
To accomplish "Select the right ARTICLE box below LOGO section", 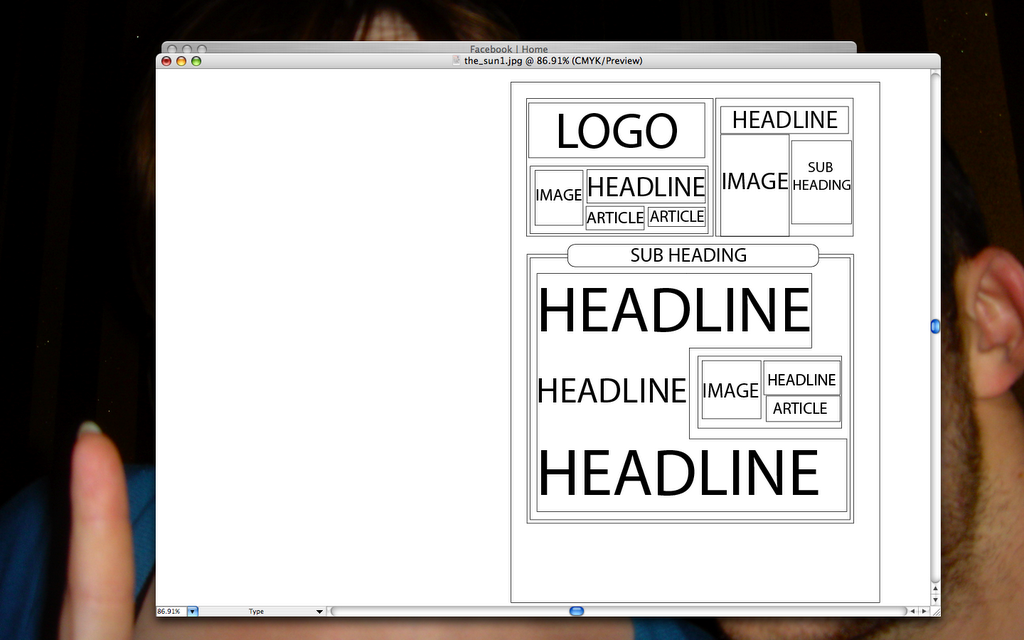I will pyautogui.click(x=677, y=216).
